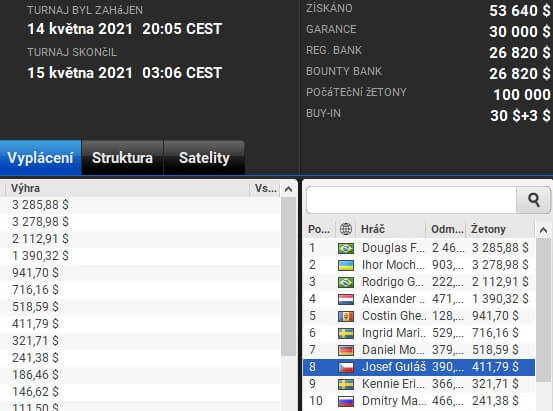Image resolution: width=553 pixels, height=411 pixels.
Task: Click Josef Guláš prize 411,79 $
Action: pyautogui.click(x=495, y=367)
